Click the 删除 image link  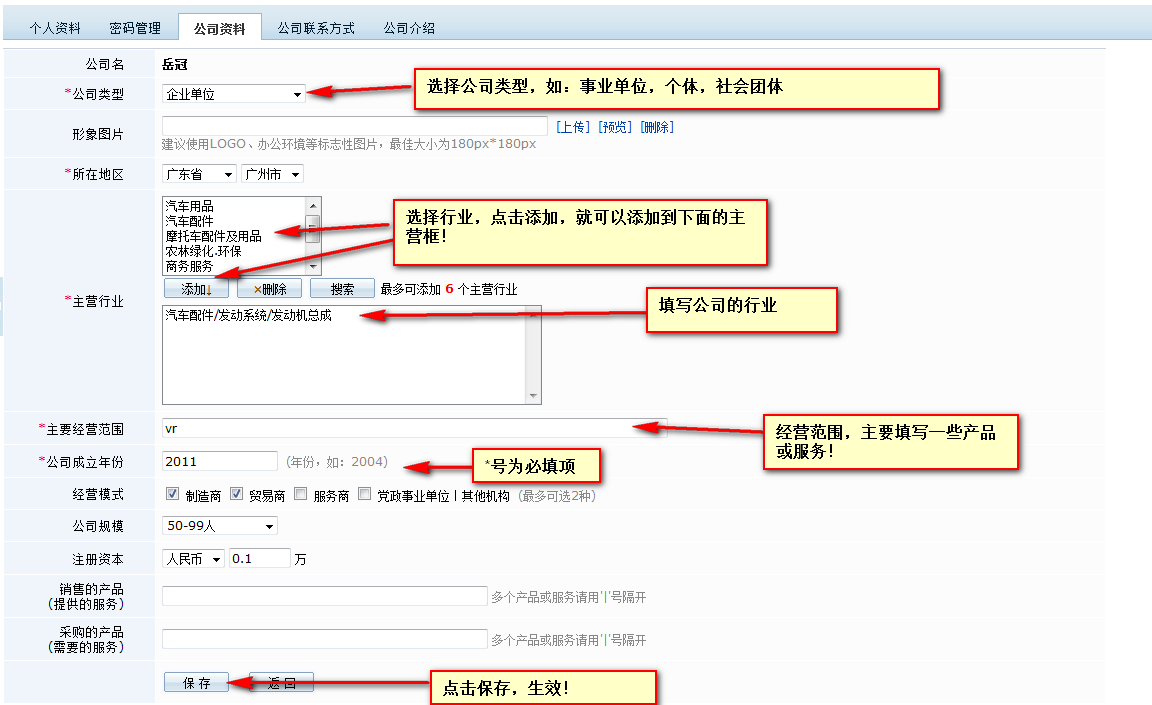657,127
